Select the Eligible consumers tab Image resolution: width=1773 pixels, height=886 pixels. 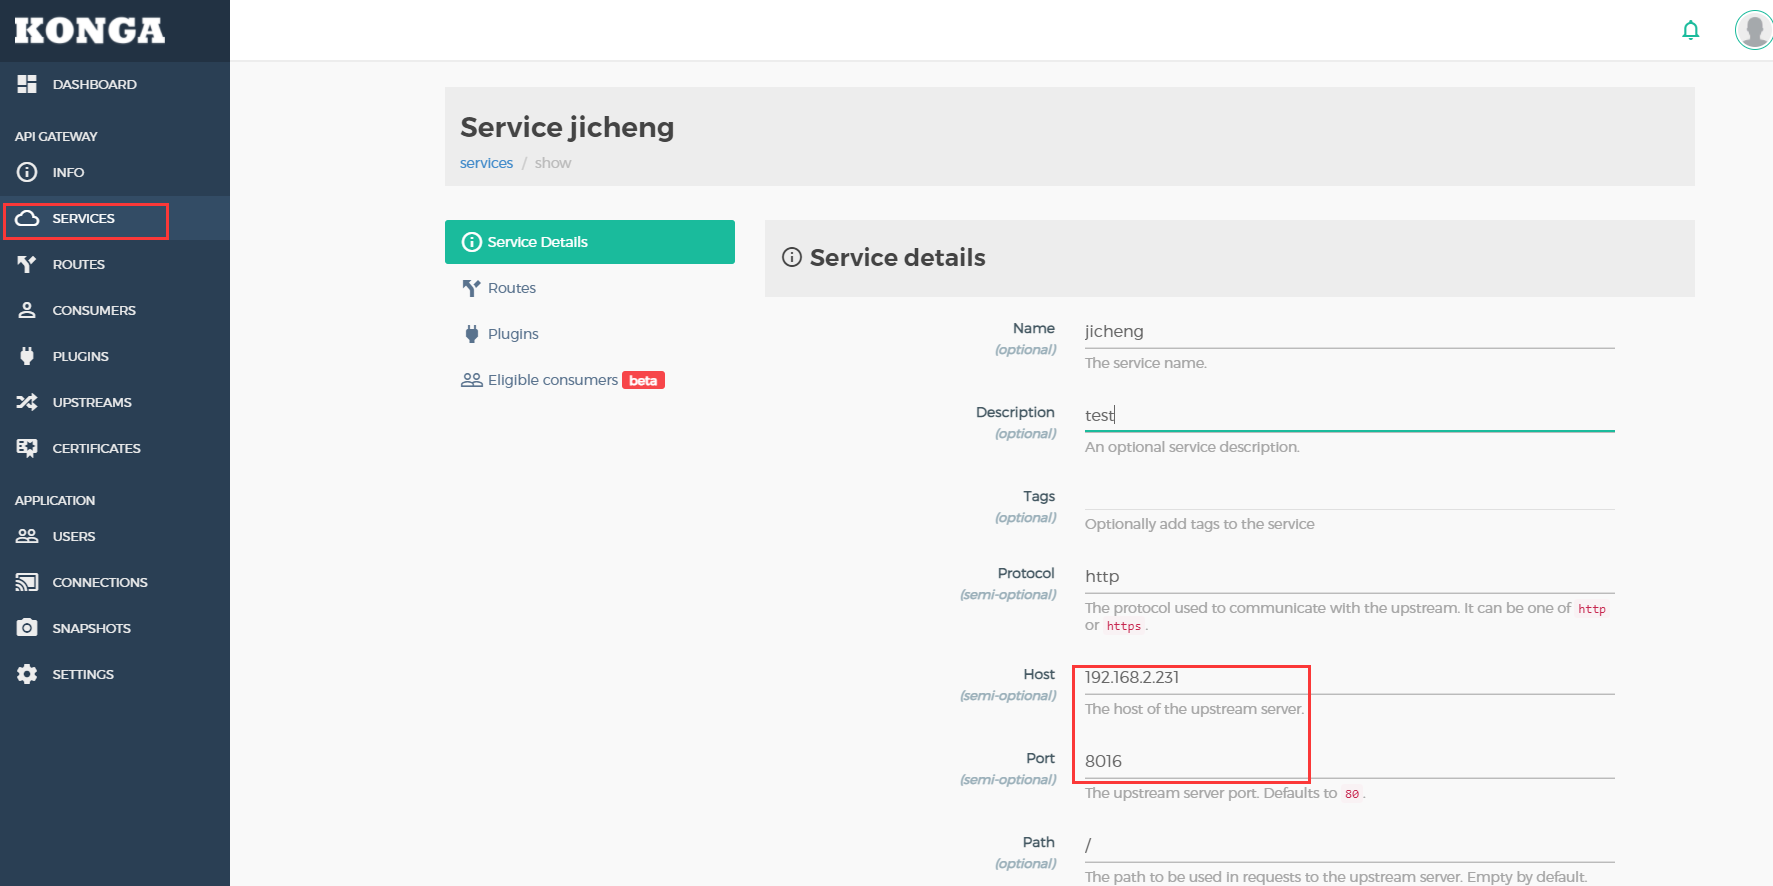pyautogui.click(x=552, y=380)
